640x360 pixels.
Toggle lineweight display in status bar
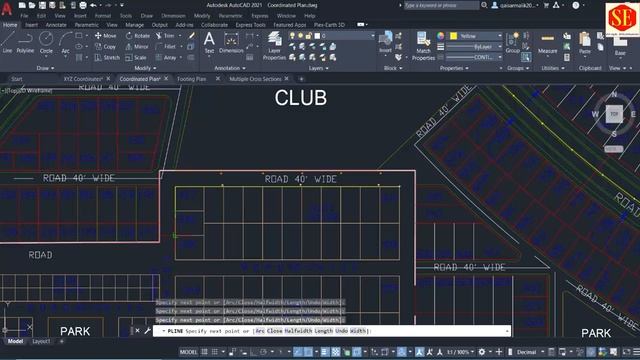tap(325, 352)
